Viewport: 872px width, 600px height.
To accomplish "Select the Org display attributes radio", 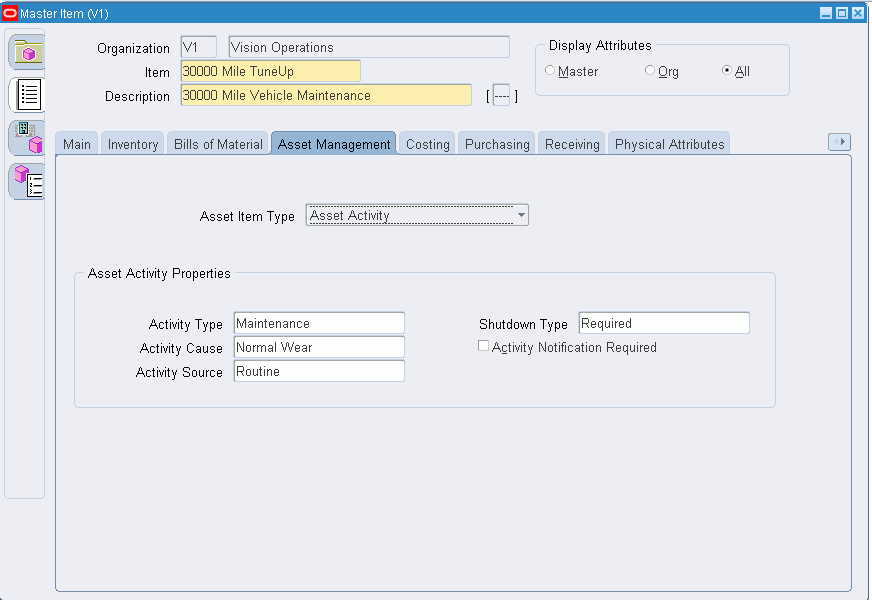I will [649, 70].
